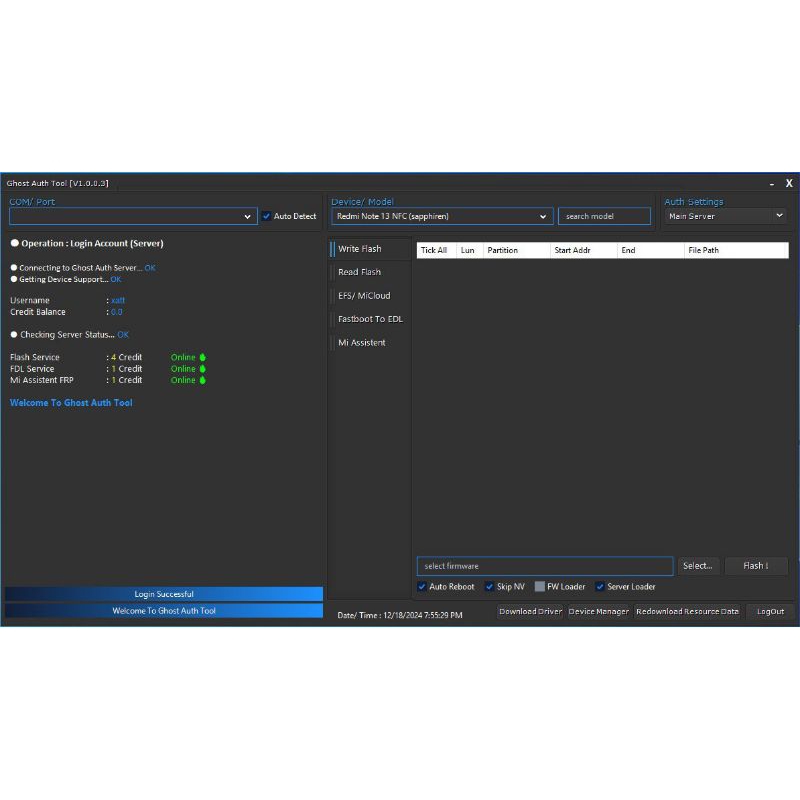Click the 'Operation : Login Account (Server)' heading
This screenshot has height=800, width=800.
click(87, 243)
